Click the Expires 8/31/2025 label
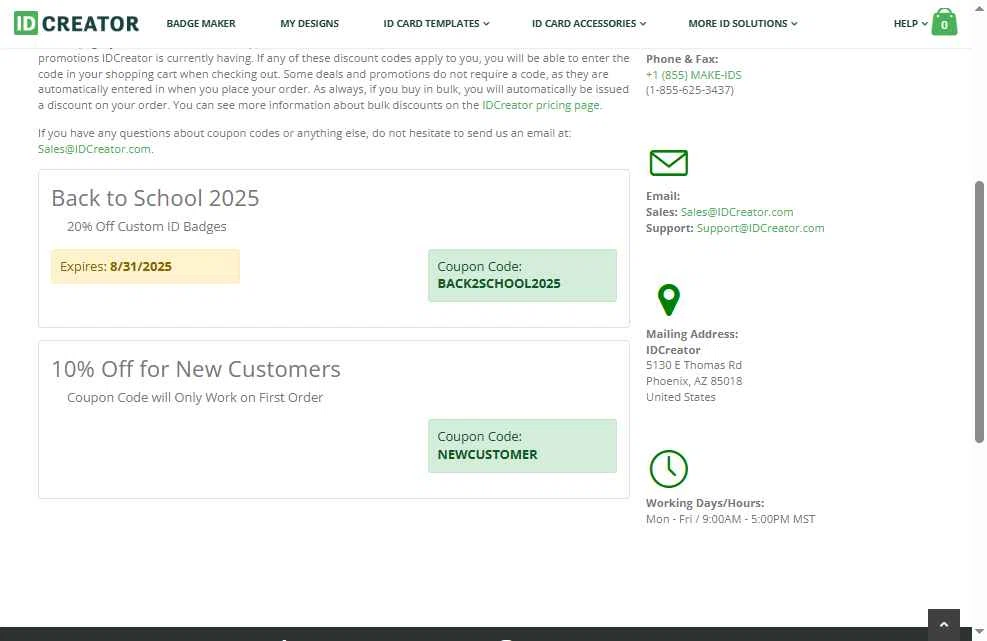 point(145,266)
